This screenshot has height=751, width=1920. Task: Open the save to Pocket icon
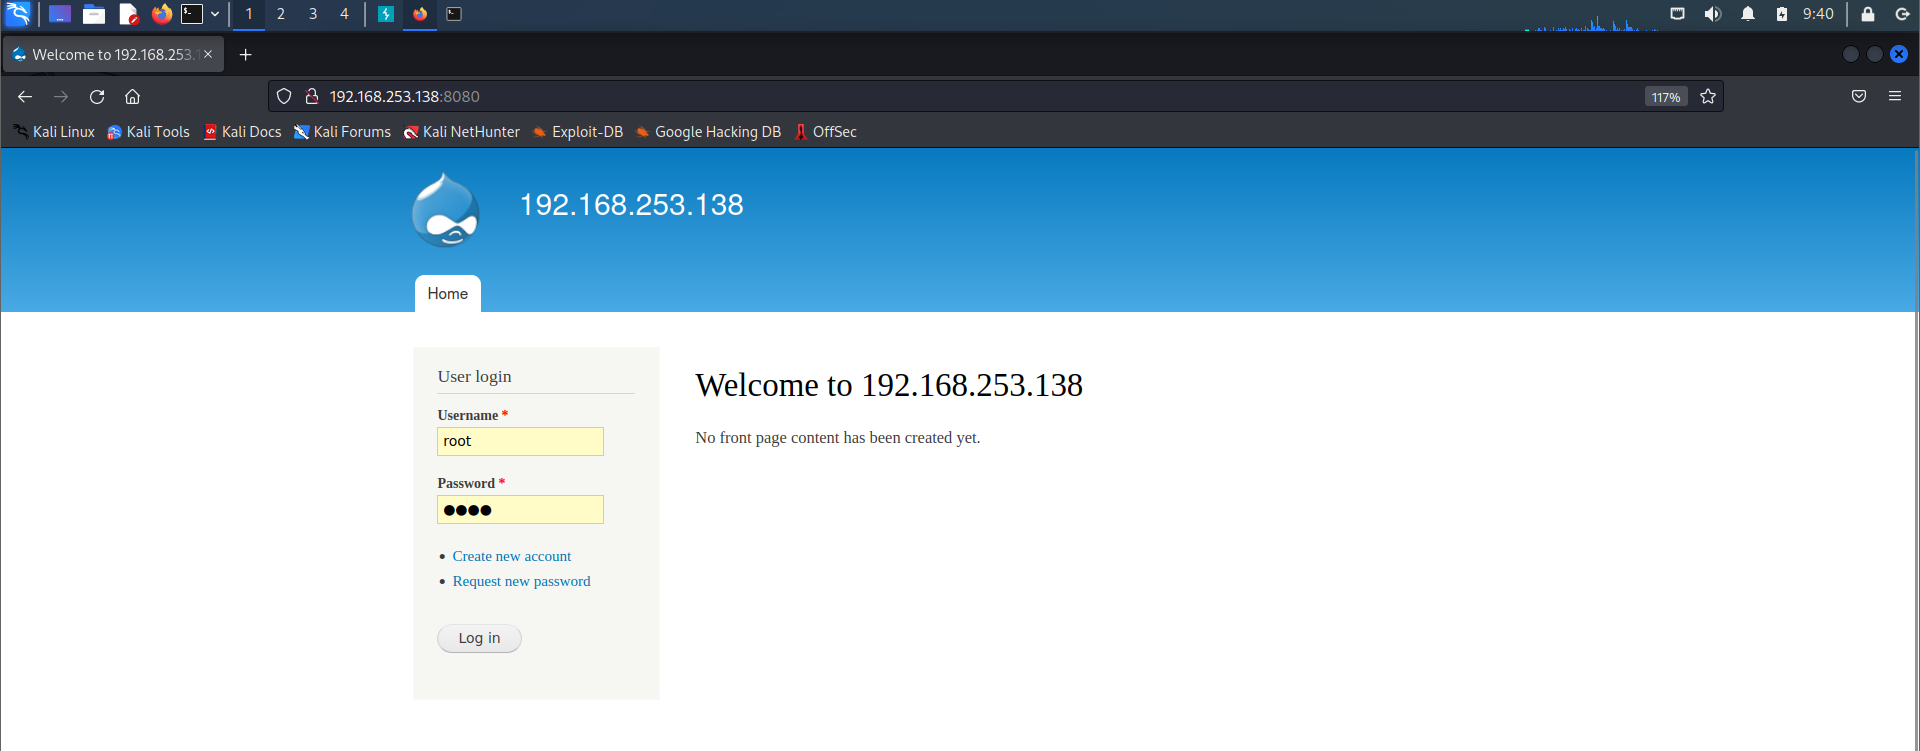click(1859, 97)
